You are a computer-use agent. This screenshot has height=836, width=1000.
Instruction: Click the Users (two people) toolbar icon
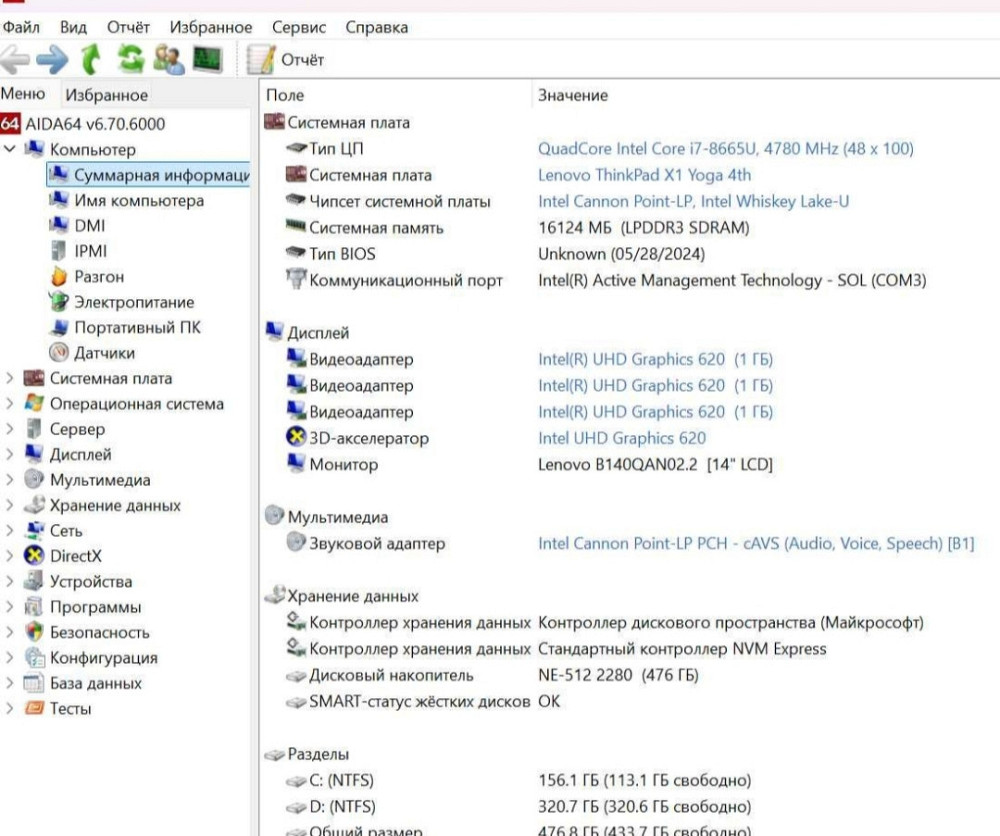168,59
